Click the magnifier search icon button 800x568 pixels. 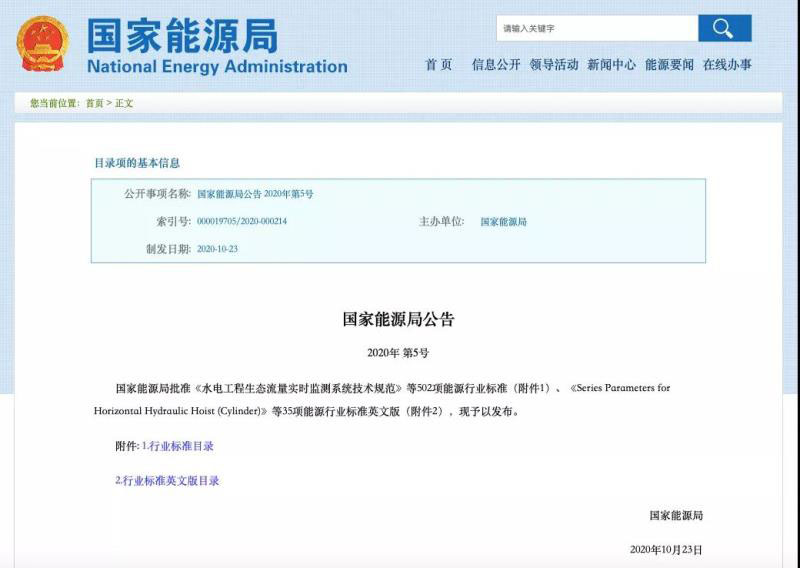pyautogui.click(x=724, y=29)
